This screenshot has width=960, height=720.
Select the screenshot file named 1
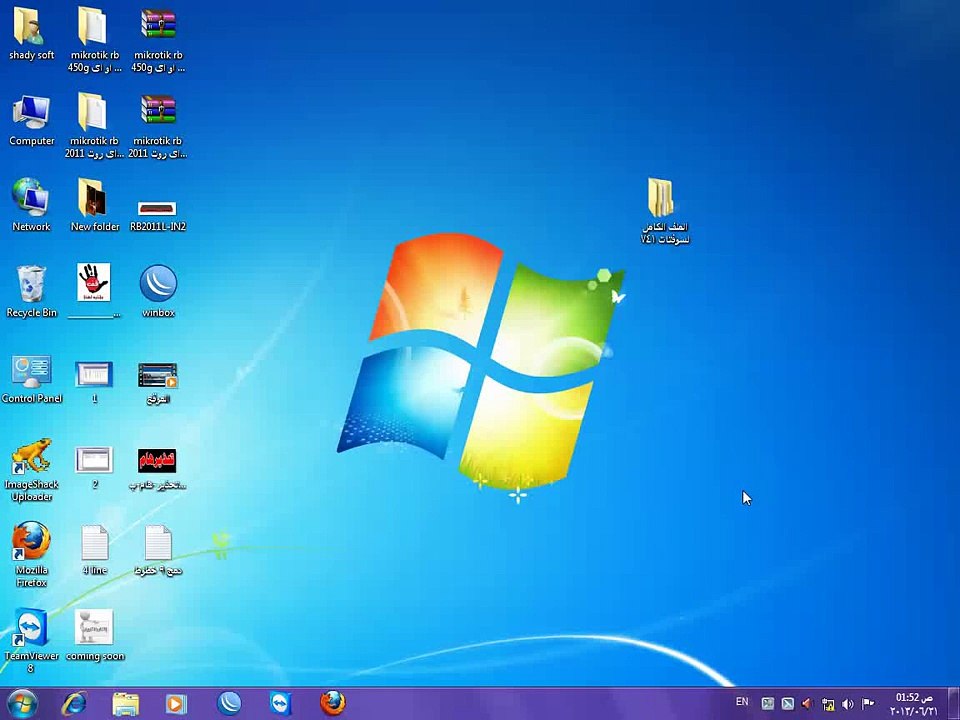tap(94, 374)
